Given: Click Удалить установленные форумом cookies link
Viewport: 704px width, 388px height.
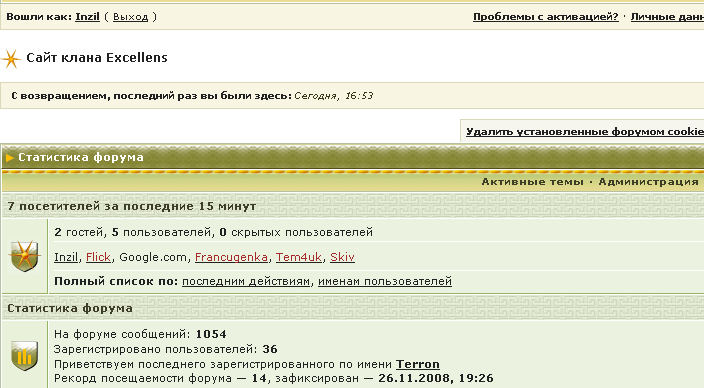Looking at the screenshot, I should tap(585, 132).
